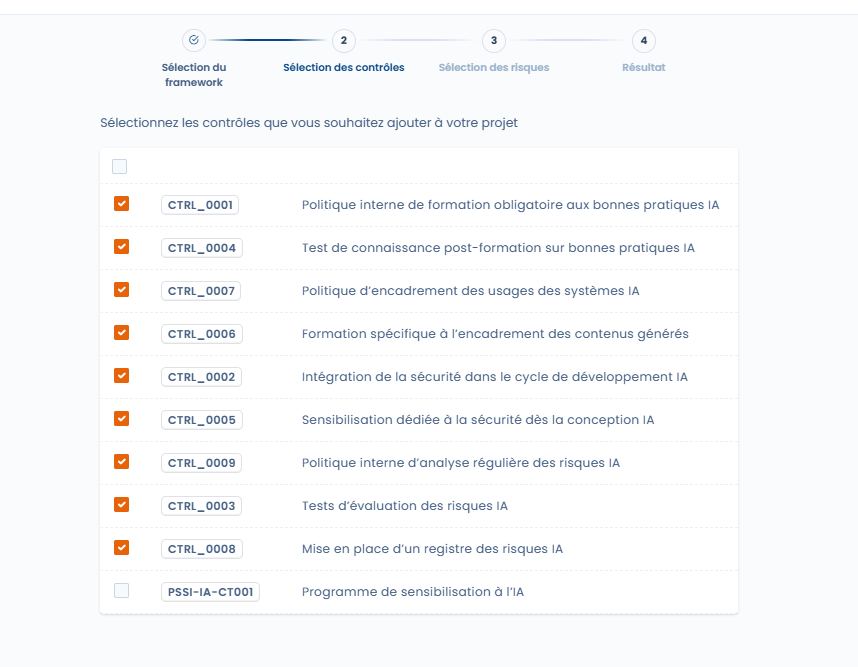This screenshot has height=667, width=858.
Task: Click the CTRL_0005 code badge
Action: pyautogui.click(x=201, y=420)
